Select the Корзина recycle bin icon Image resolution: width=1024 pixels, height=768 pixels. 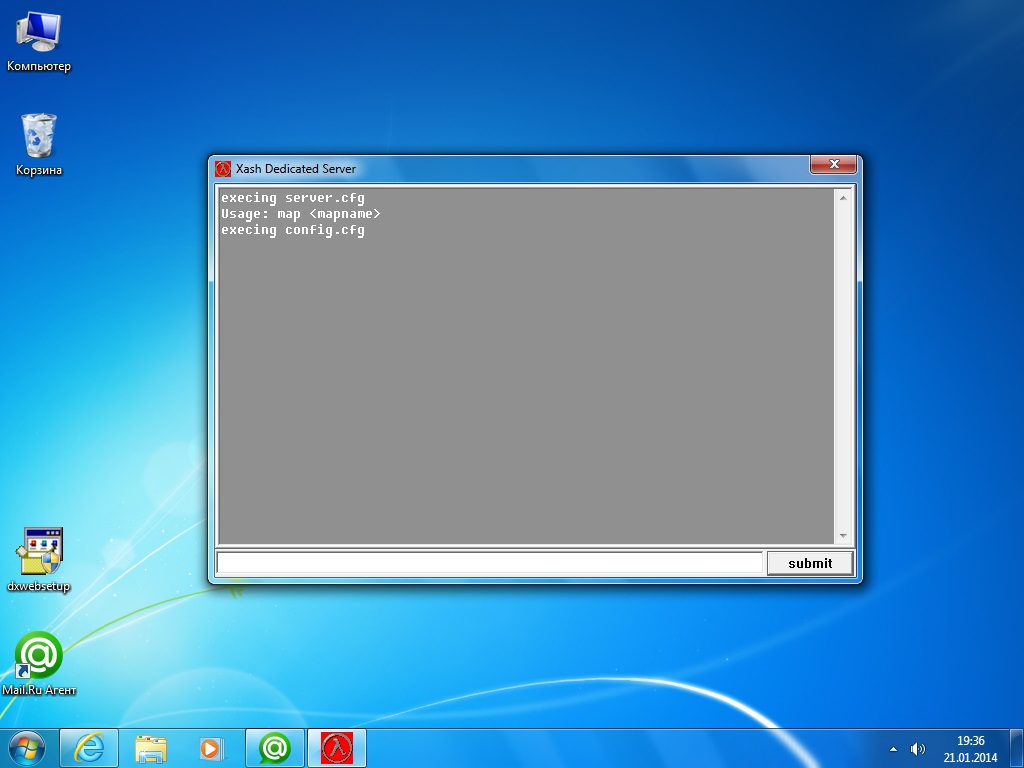[x=38, y=138]
